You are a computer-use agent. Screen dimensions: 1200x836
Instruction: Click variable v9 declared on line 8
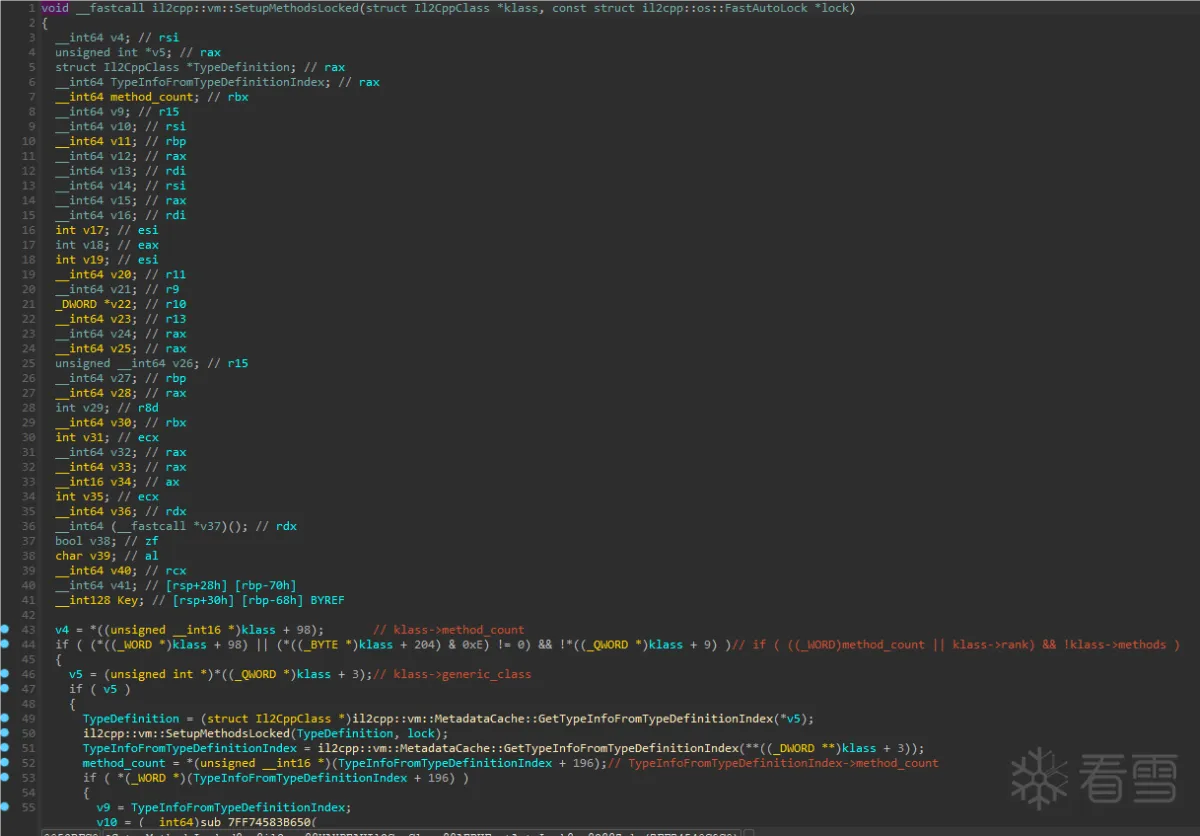pyautogui.click(x=117, y=111)
